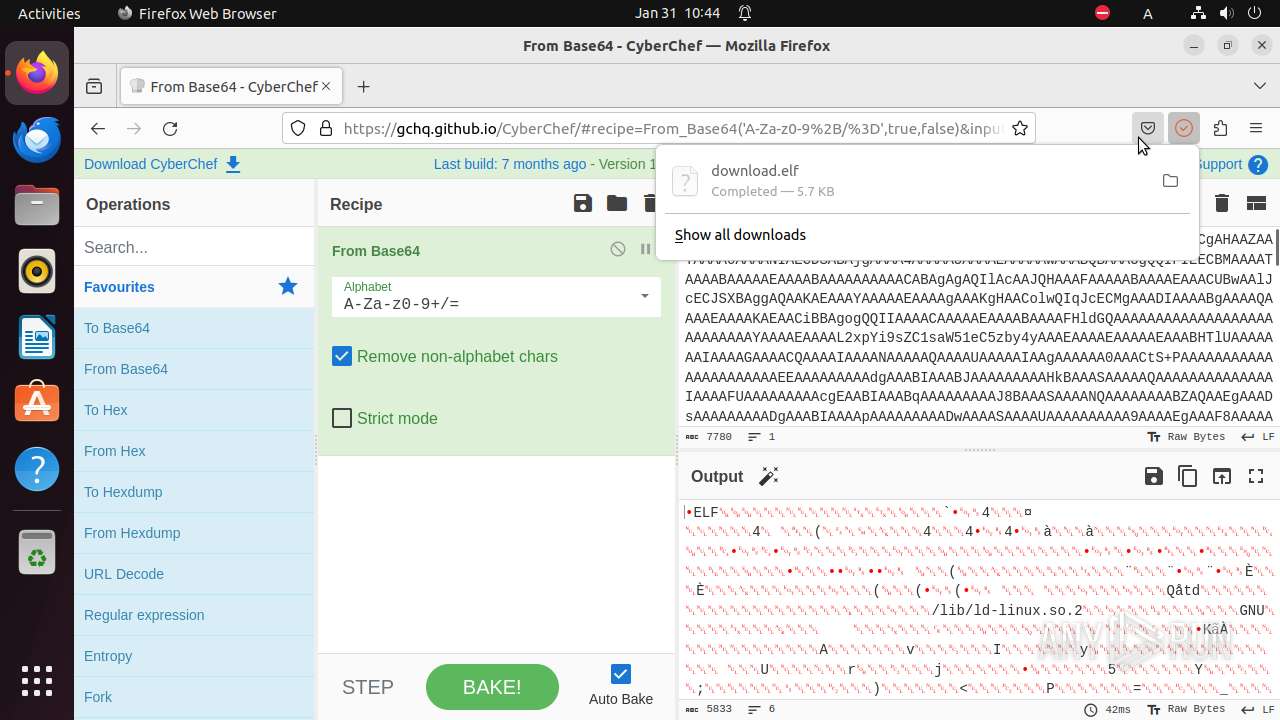The height and width of the screenshot is (720, 1280).
Task: Replace input with output icon
Action: pos(1222,477)
